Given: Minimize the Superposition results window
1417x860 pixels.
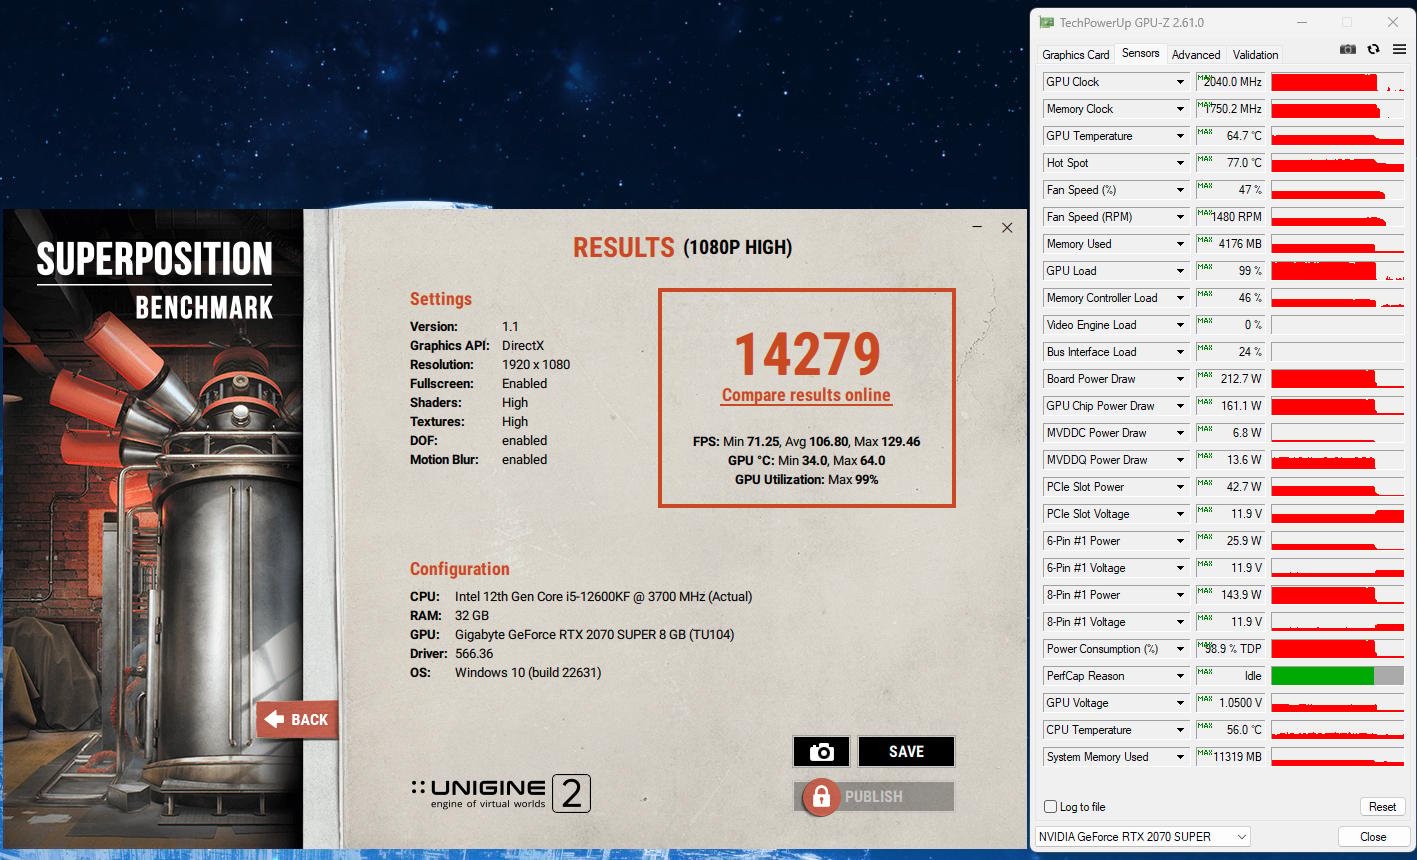Looking at the screenshot, I should pyautogui.click(x=977, y=228).
